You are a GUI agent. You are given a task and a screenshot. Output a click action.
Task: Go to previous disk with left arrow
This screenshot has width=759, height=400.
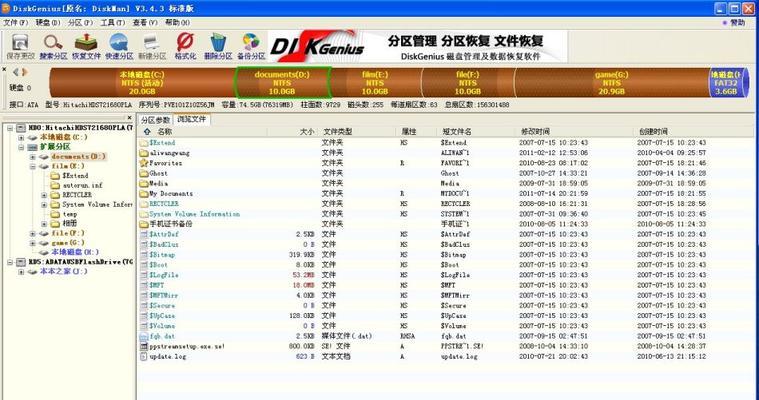[15, 72]
